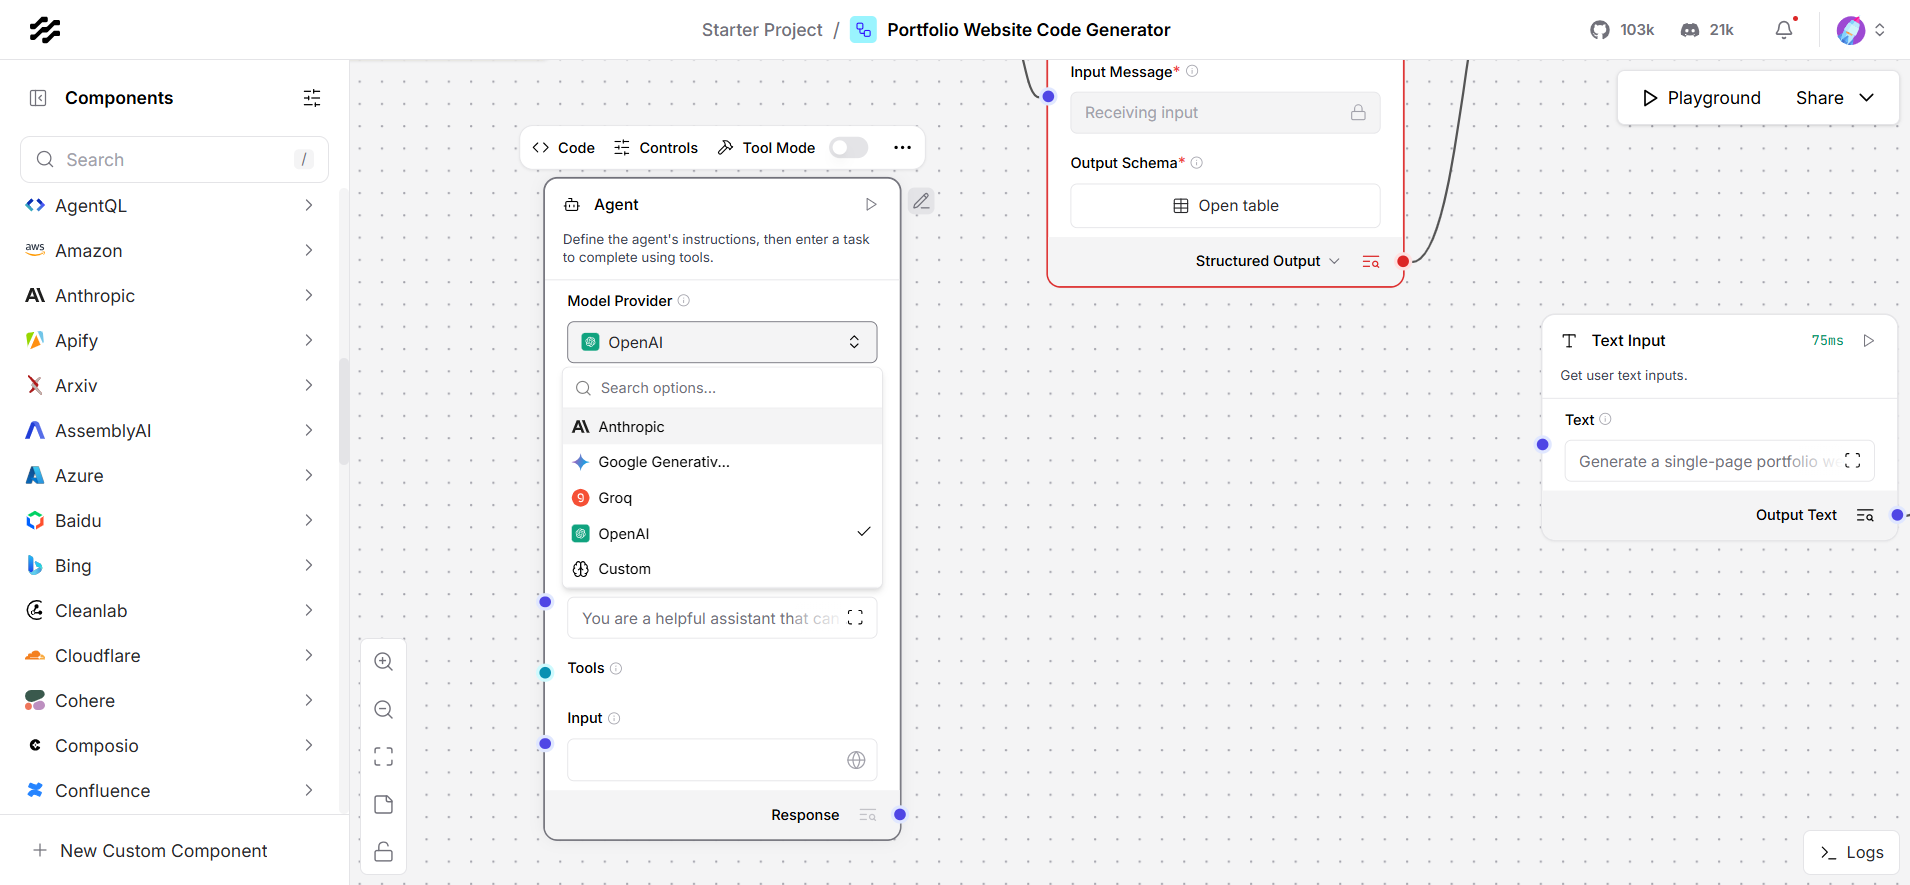The width and height of the screenshot is (1910, 885).
Task: Inspect the Structured Output result icon
Action: (x=1371, y=261)
